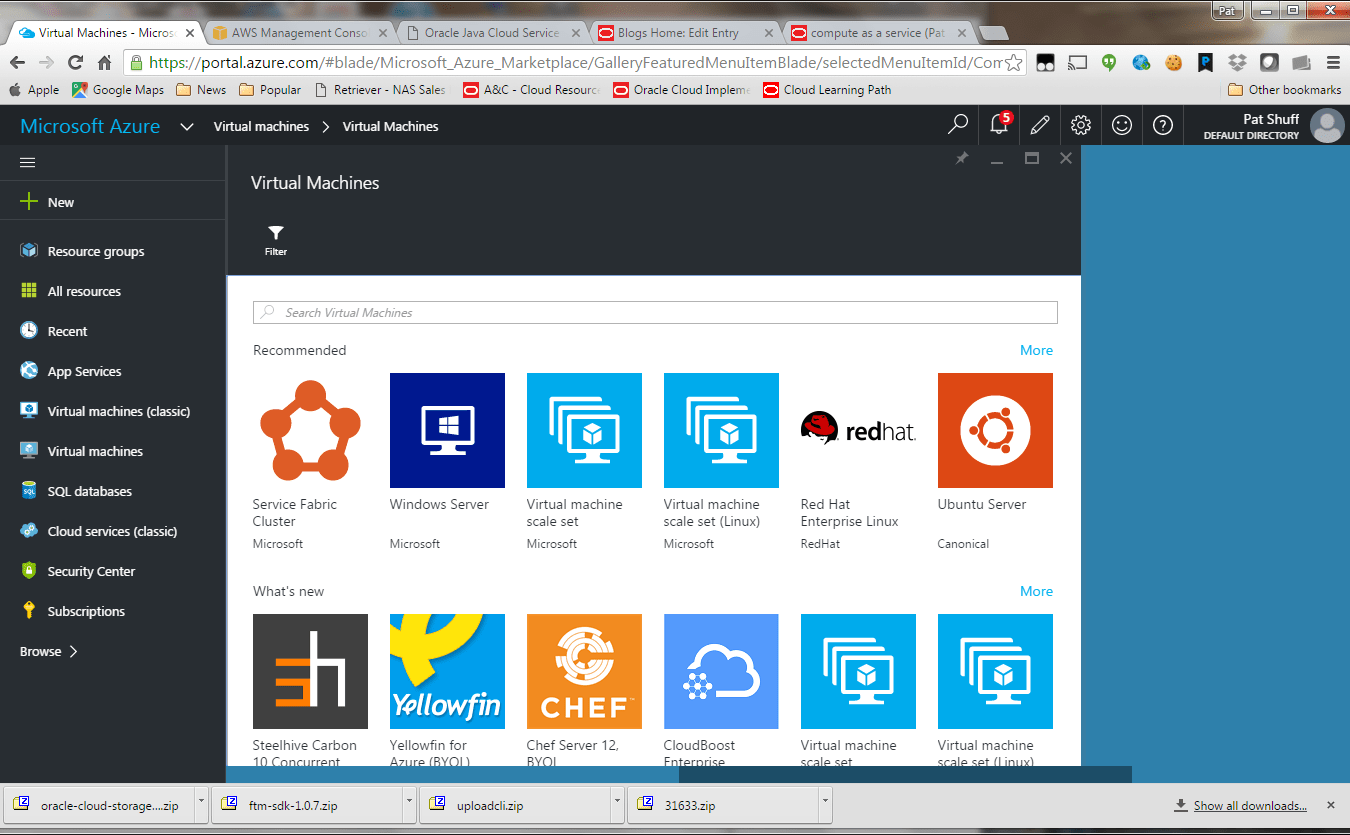Open the Cloud Learning Path bookmark
The image size is (1350, 835).
coord(827,89)
